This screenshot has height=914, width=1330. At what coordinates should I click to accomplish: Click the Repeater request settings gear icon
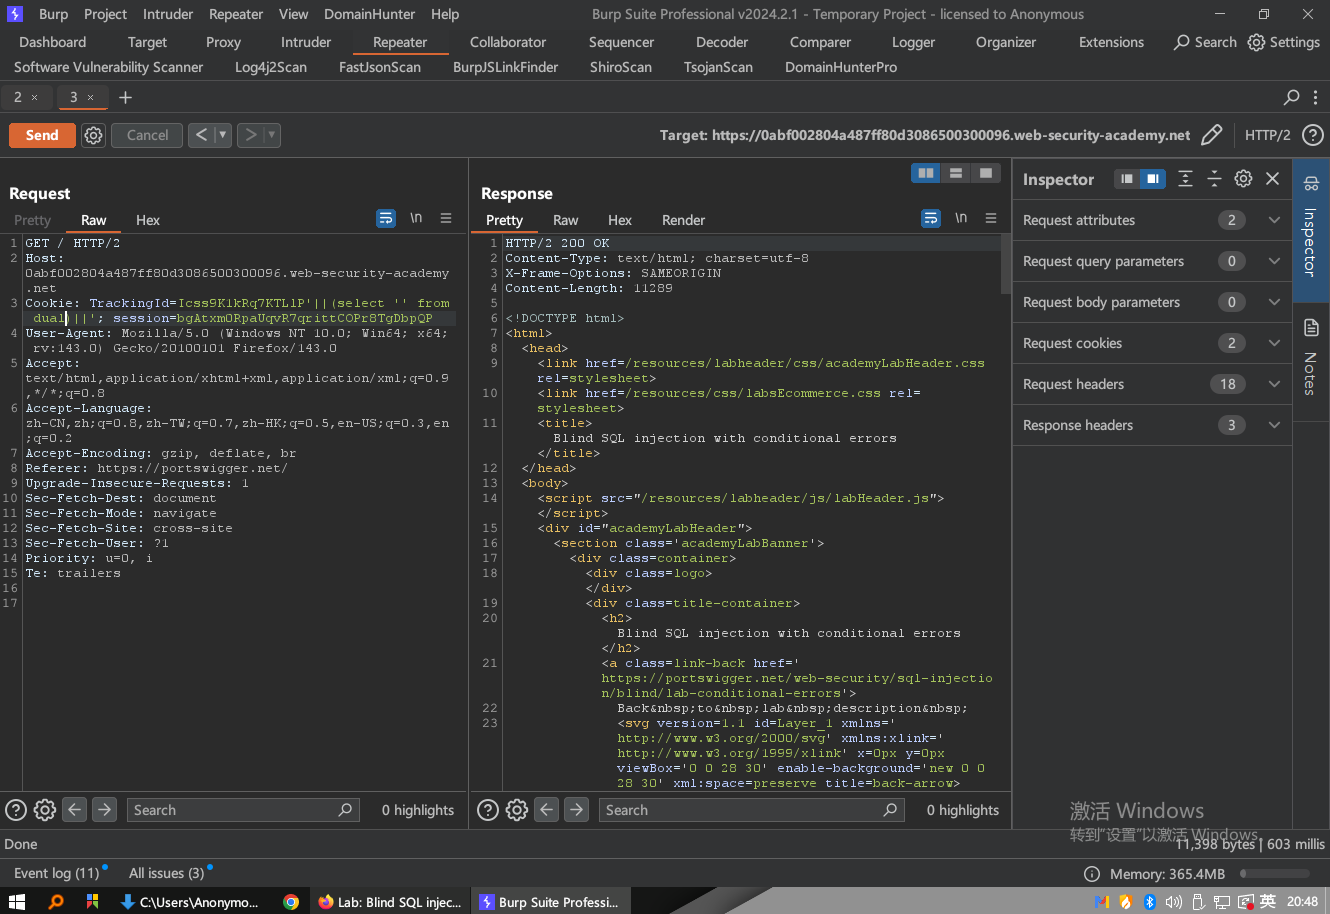(93, 135)
